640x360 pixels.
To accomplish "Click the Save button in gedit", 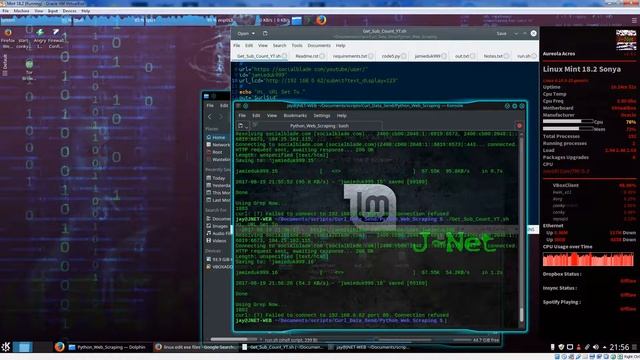I will coord(502,33).
